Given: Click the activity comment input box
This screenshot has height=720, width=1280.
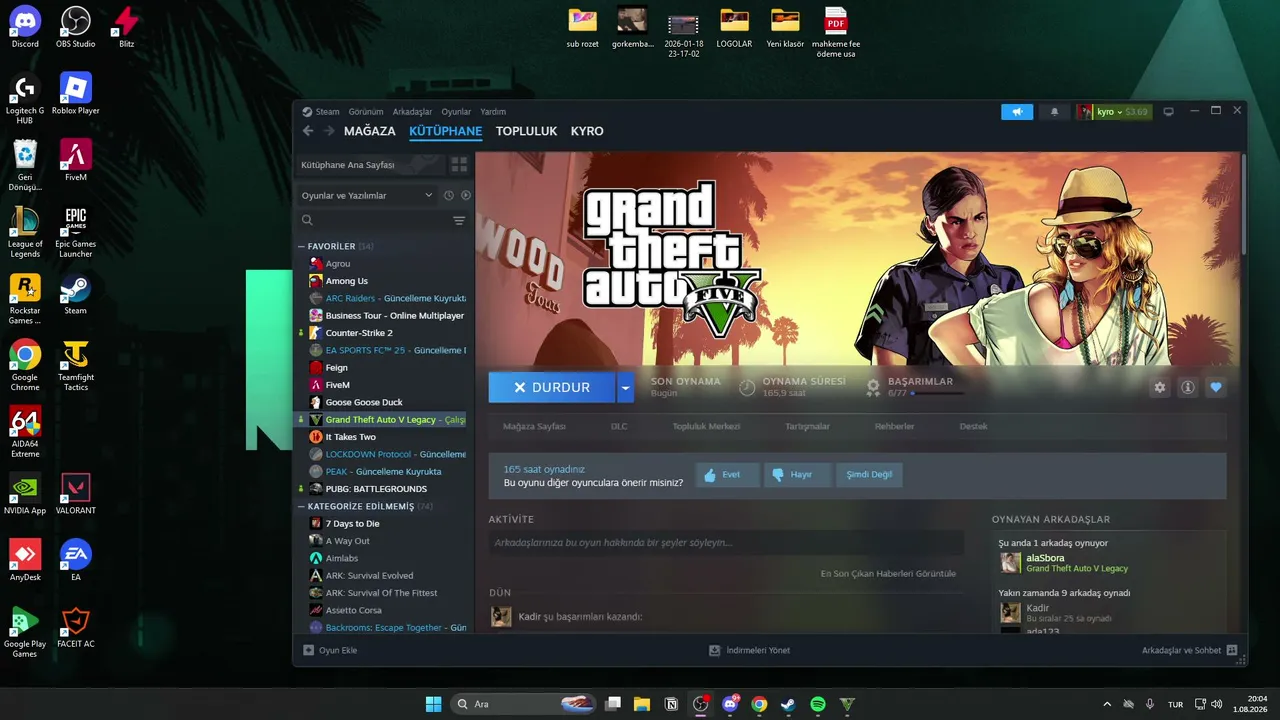Looking at the screenshot, I should click(x=726, y=543).
